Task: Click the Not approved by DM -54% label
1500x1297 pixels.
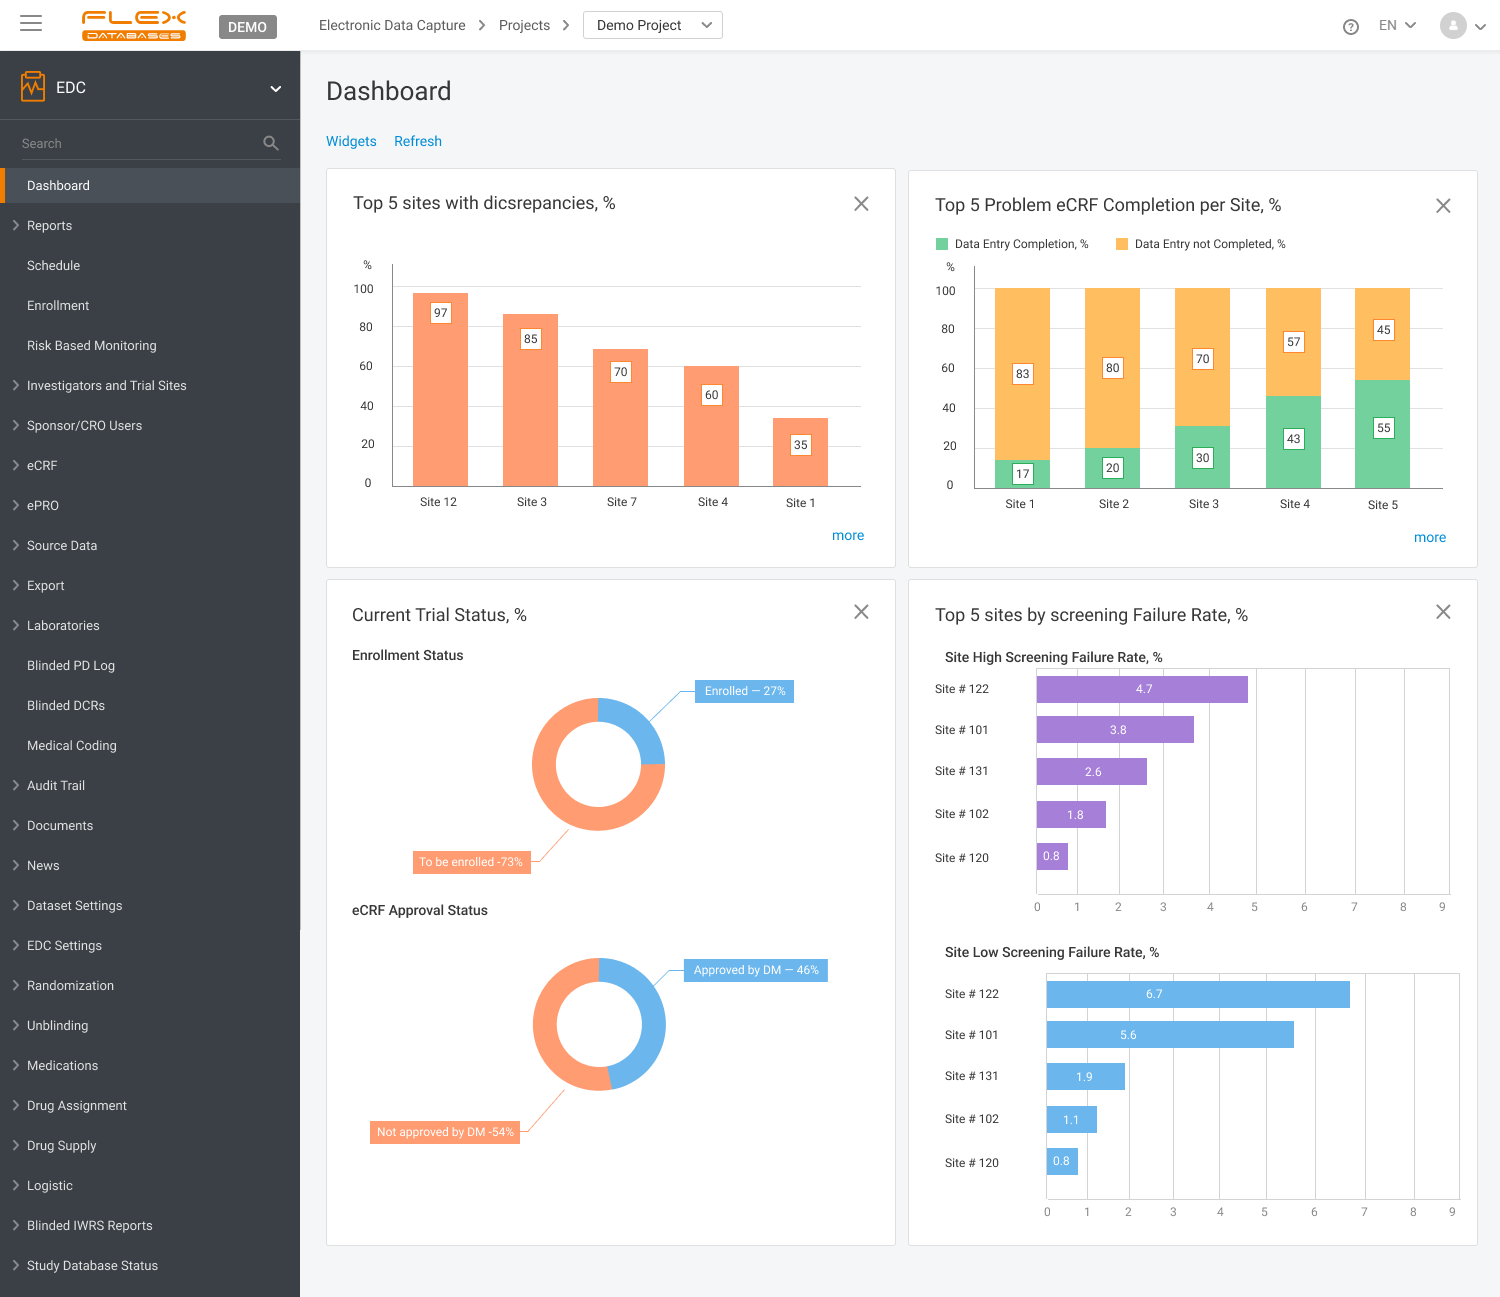Action: [445, 1132]
